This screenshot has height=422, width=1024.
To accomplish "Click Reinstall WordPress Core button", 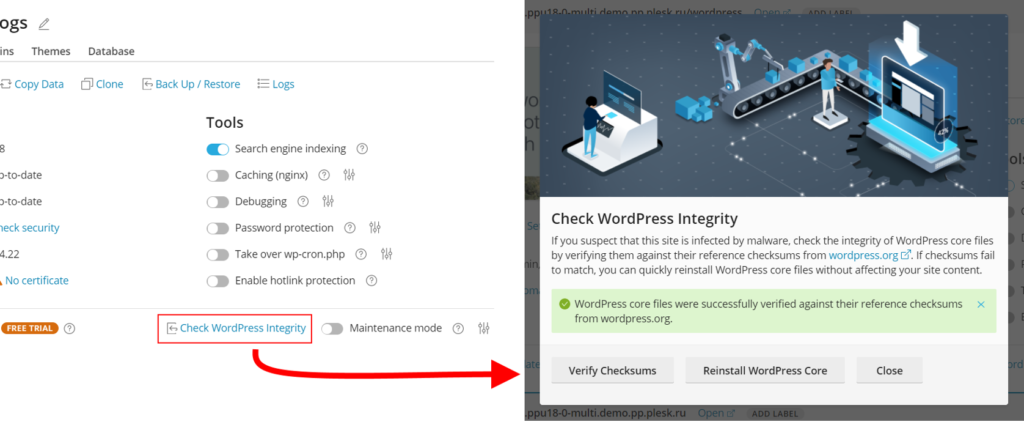I will (765, 370).
